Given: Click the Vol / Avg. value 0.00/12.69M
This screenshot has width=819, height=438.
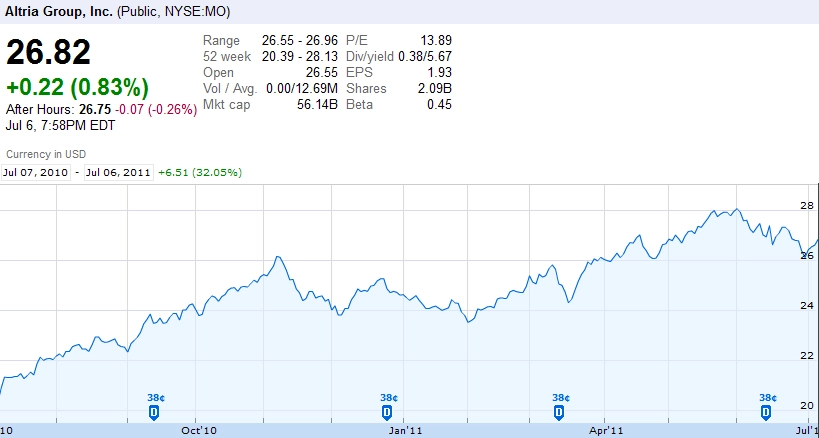Looking at the screenshot, I should (x=302, y=89).
